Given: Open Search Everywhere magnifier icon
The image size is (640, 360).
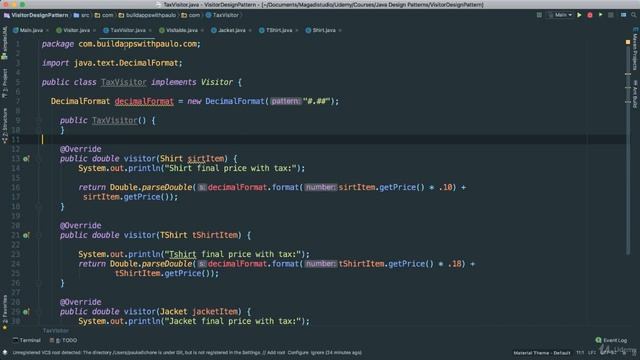Looking at the screenshot, I should coord(633,15).
